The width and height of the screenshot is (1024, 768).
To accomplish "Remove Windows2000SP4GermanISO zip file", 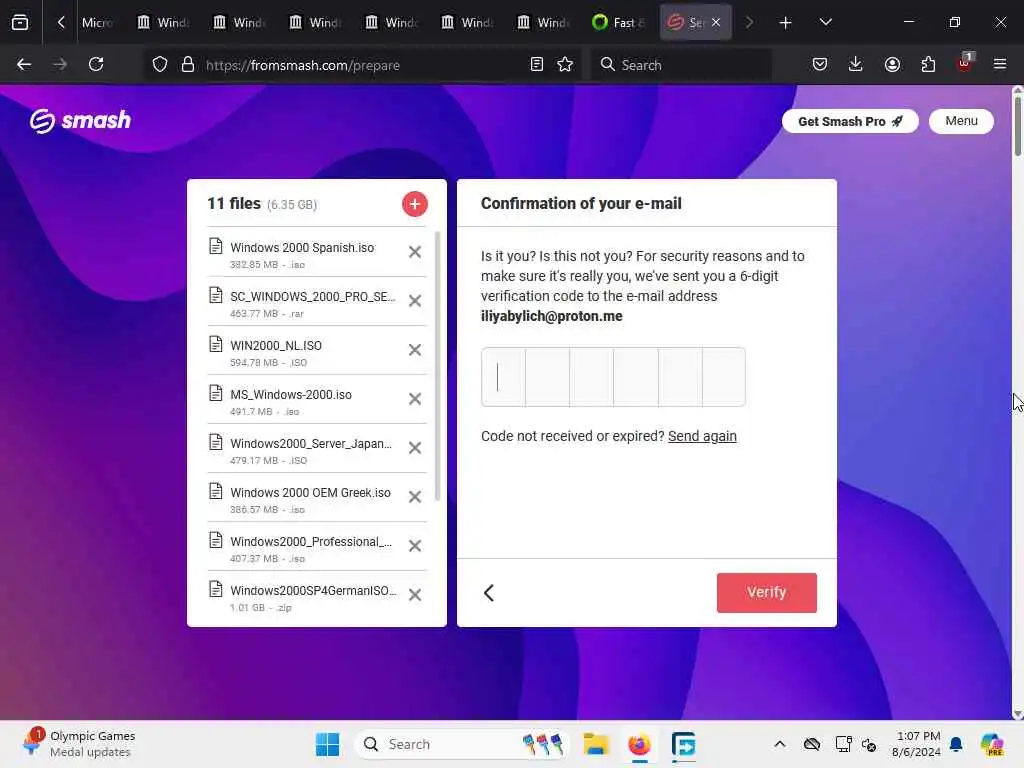I will point(415,594).
